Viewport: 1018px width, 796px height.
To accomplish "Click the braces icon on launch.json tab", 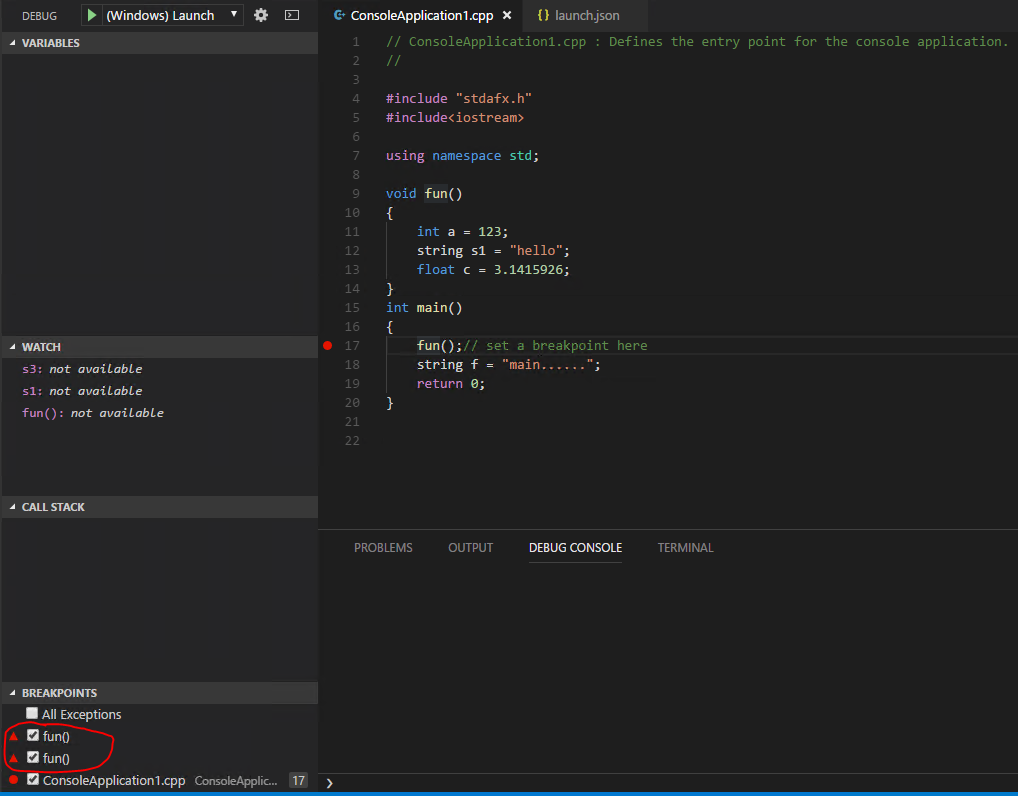I will (x=544, y=16).
